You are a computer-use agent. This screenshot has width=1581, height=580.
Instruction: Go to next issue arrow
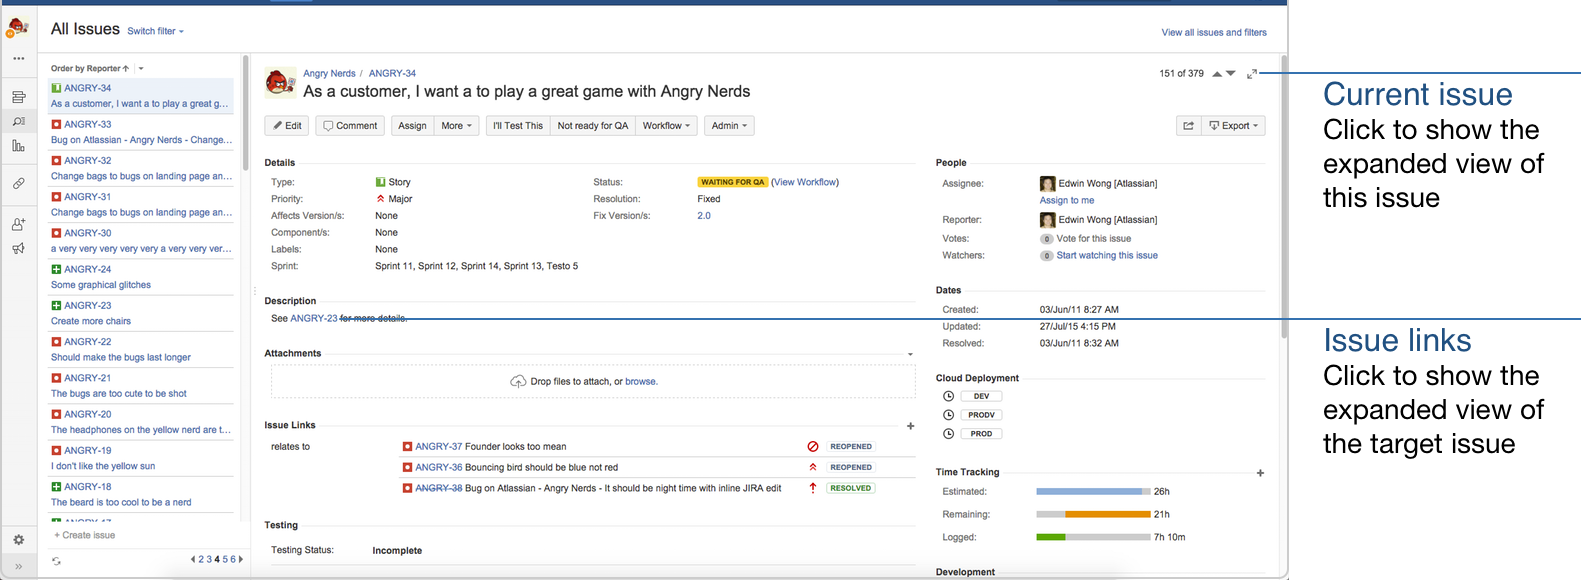[1231, 74]
